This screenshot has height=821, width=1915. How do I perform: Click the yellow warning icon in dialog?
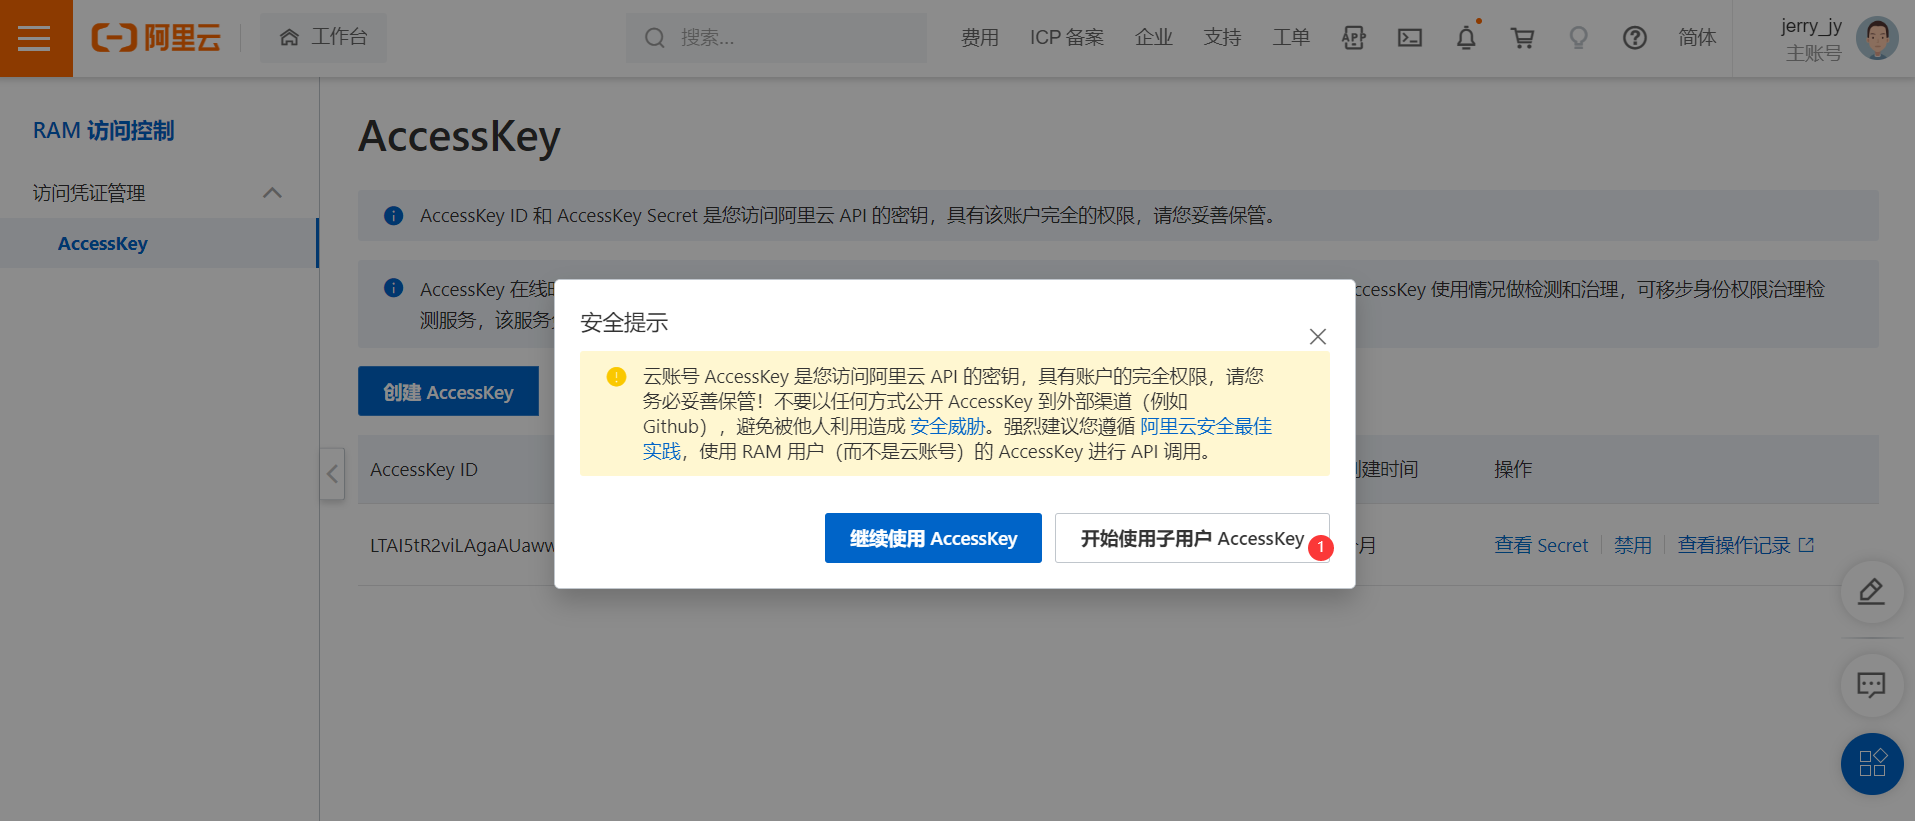tap(616, 377)
